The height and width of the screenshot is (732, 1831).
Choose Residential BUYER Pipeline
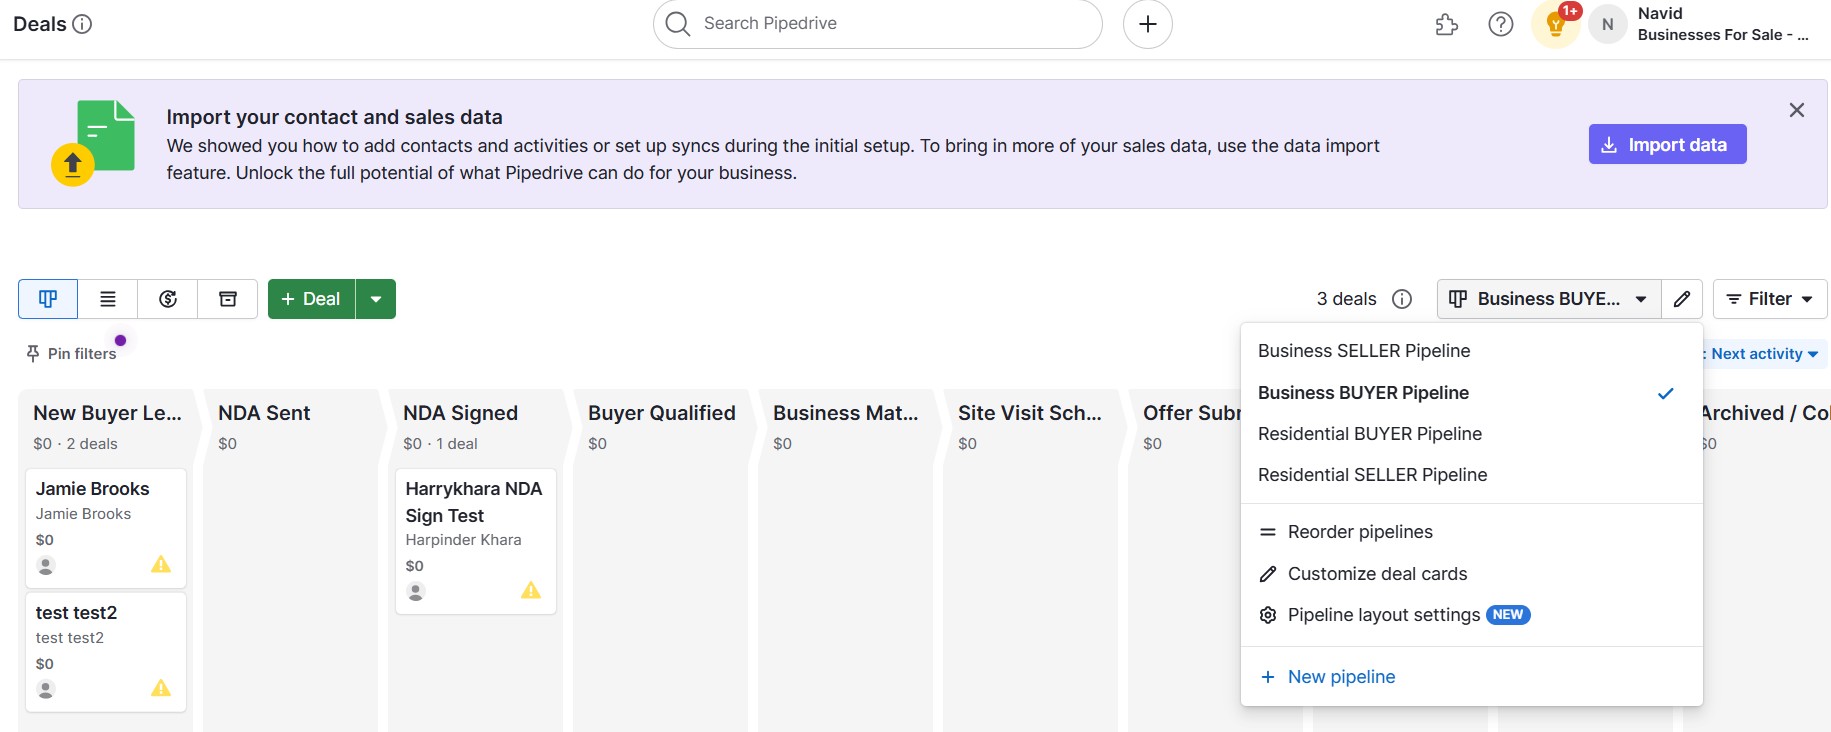coord(1370,434)
